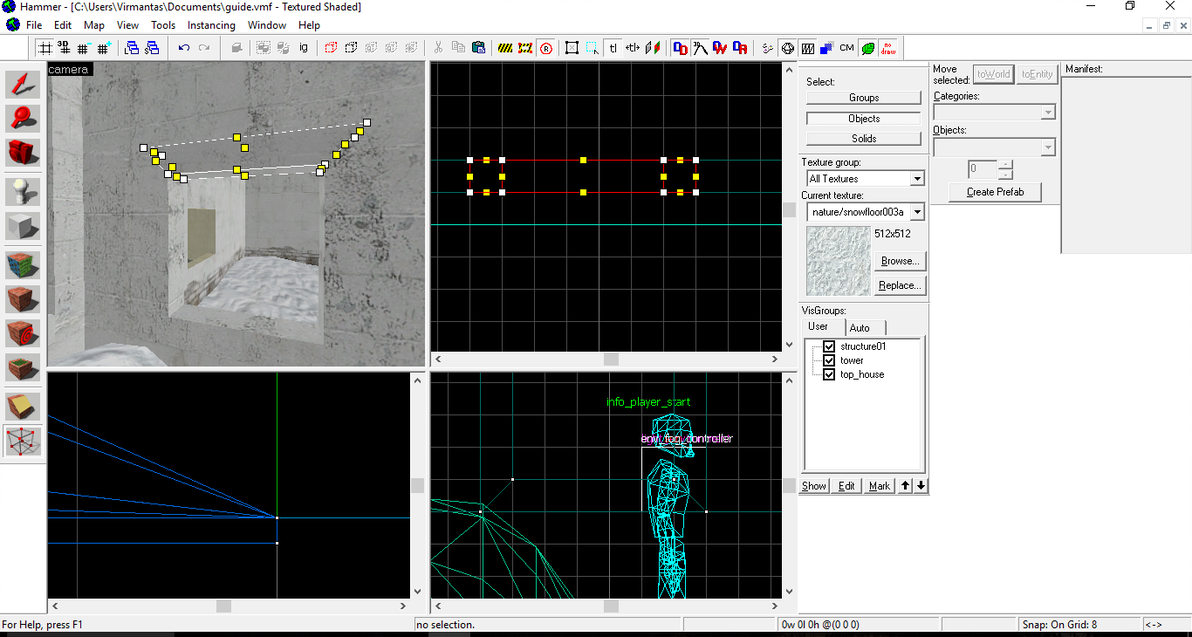Viewport: 1192px width, 637px height.
Task: Click the Undo arrow in the toolbar
Action: coord(184,47)
